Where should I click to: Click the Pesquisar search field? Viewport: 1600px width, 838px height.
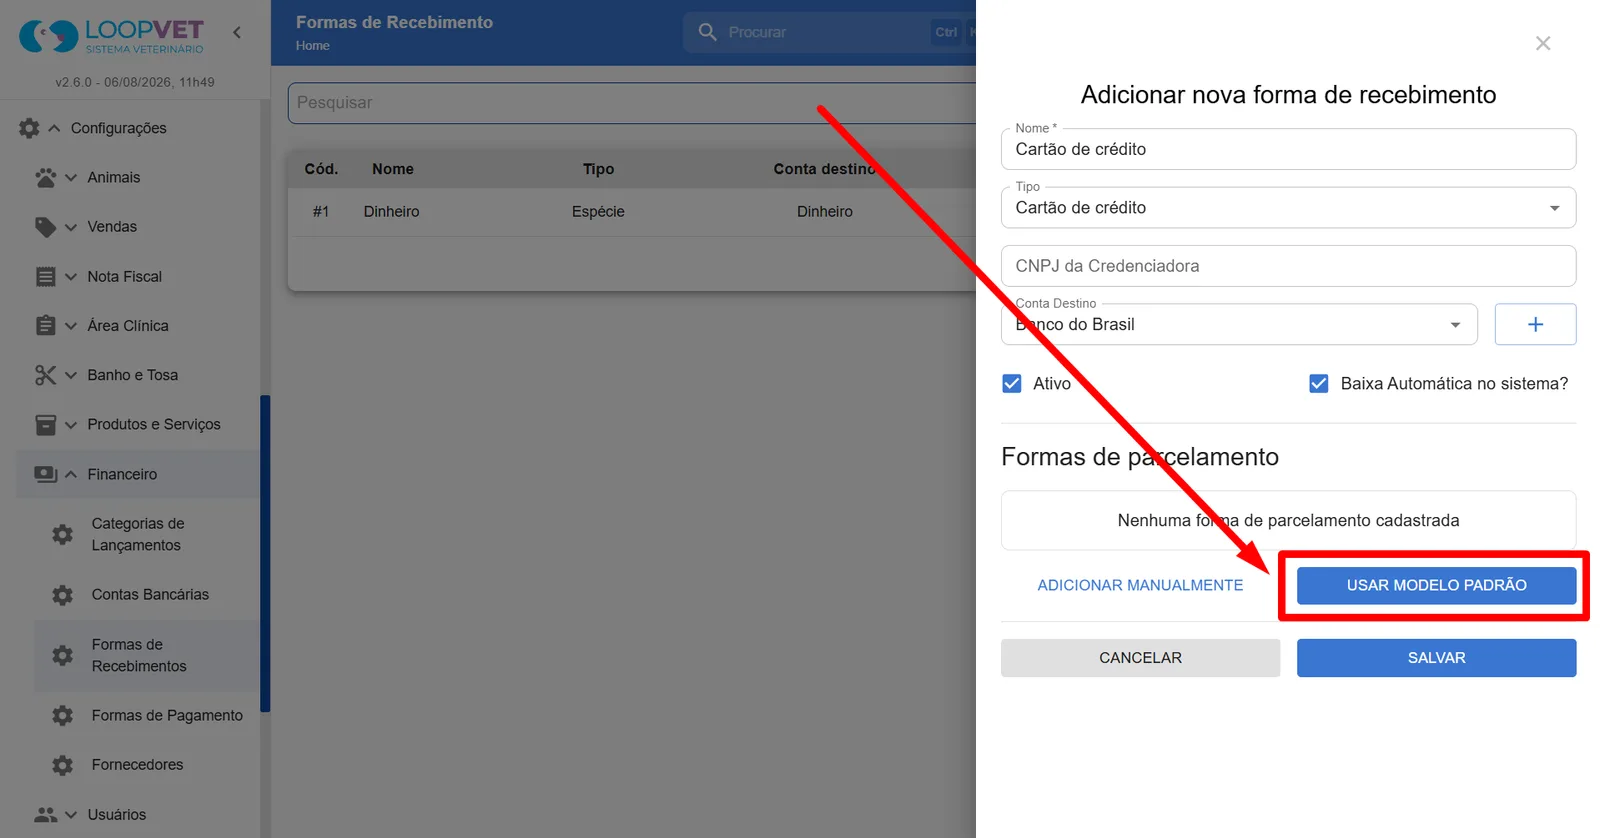(632, 103)
